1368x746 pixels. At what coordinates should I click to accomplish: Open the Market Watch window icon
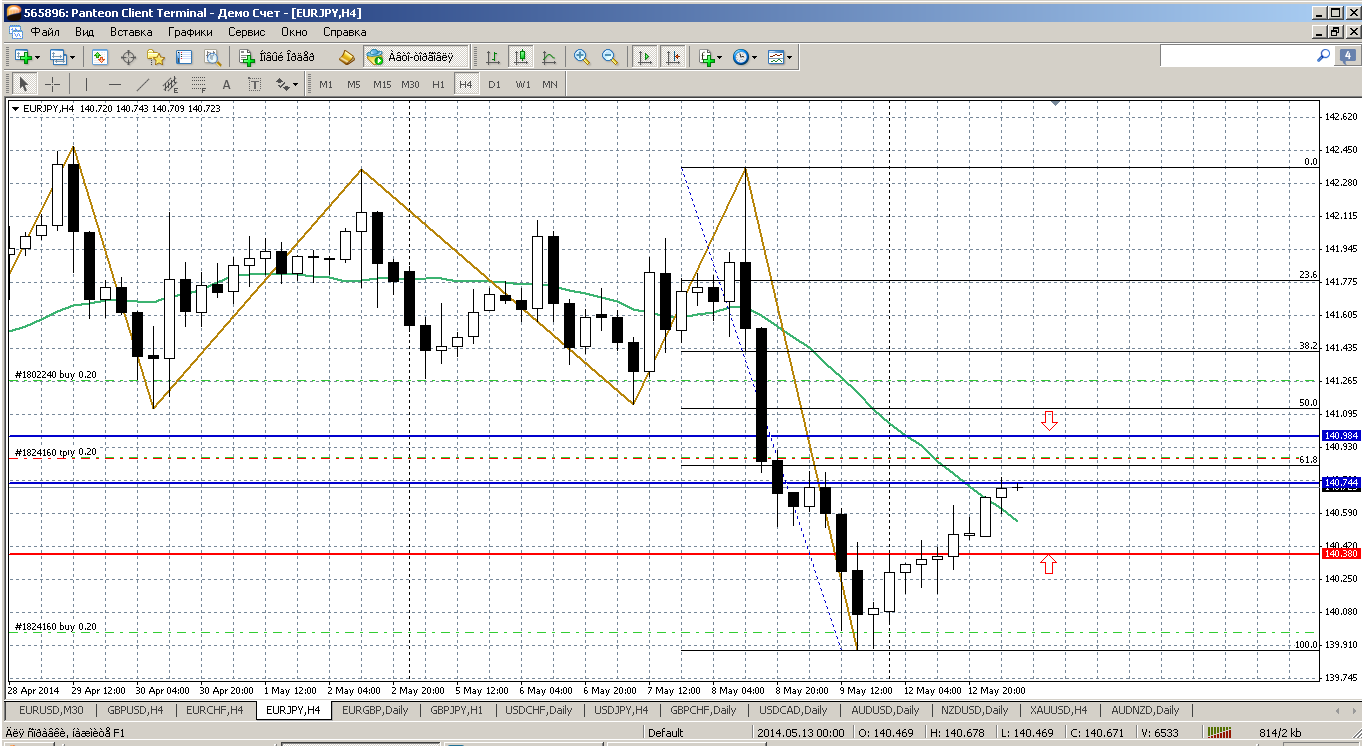100,58
